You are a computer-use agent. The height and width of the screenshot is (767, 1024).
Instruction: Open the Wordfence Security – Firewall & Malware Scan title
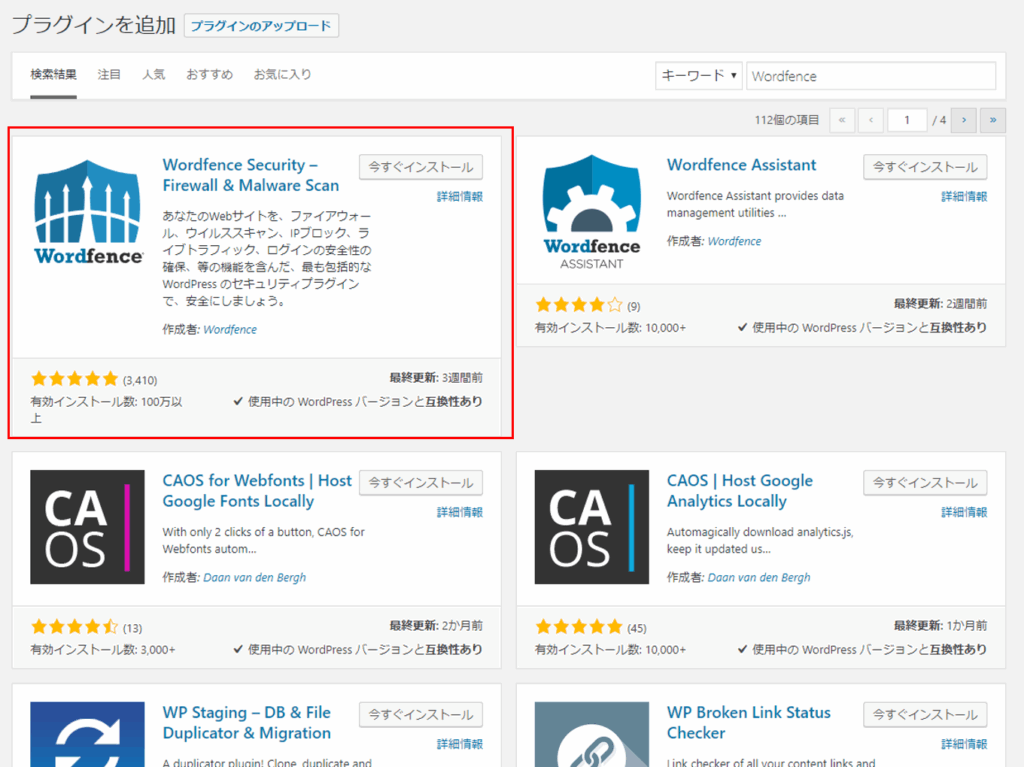(251, 175)
